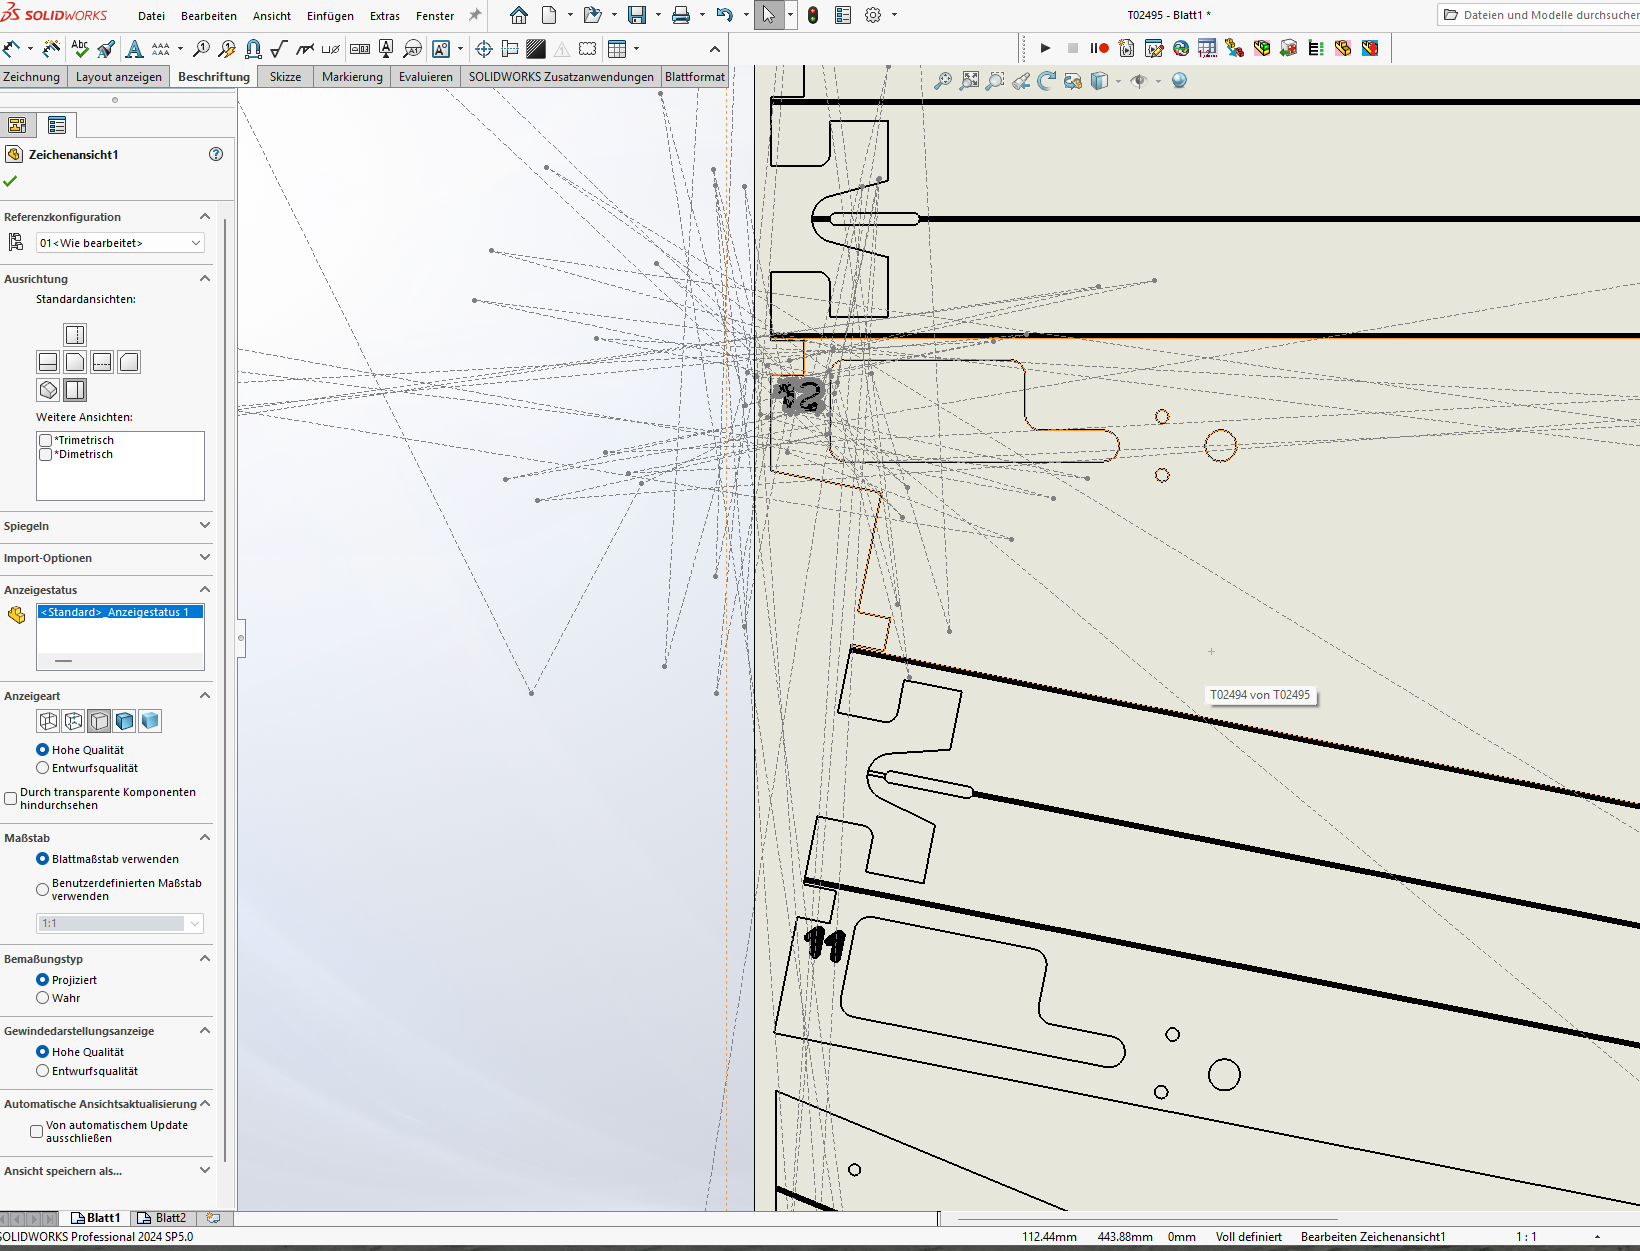Image resolution: width=1640 pixels, height=1251 pixels.
Task: Click the macro play button
Action: 1045,48
